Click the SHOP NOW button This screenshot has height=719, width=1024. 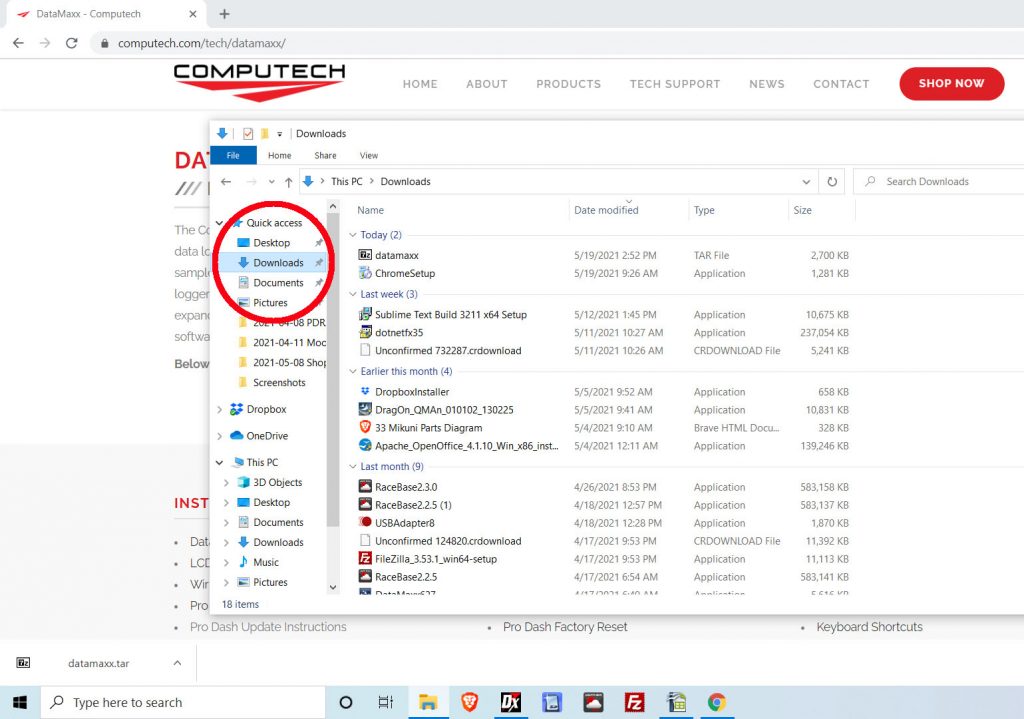coord(952,84)
